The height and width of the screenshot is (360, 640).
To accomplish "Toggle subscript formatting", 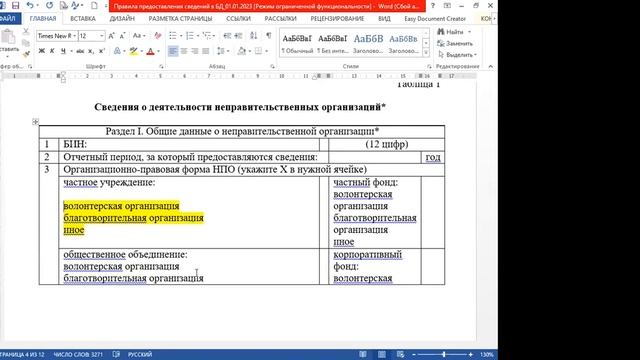I will point(91,51).
